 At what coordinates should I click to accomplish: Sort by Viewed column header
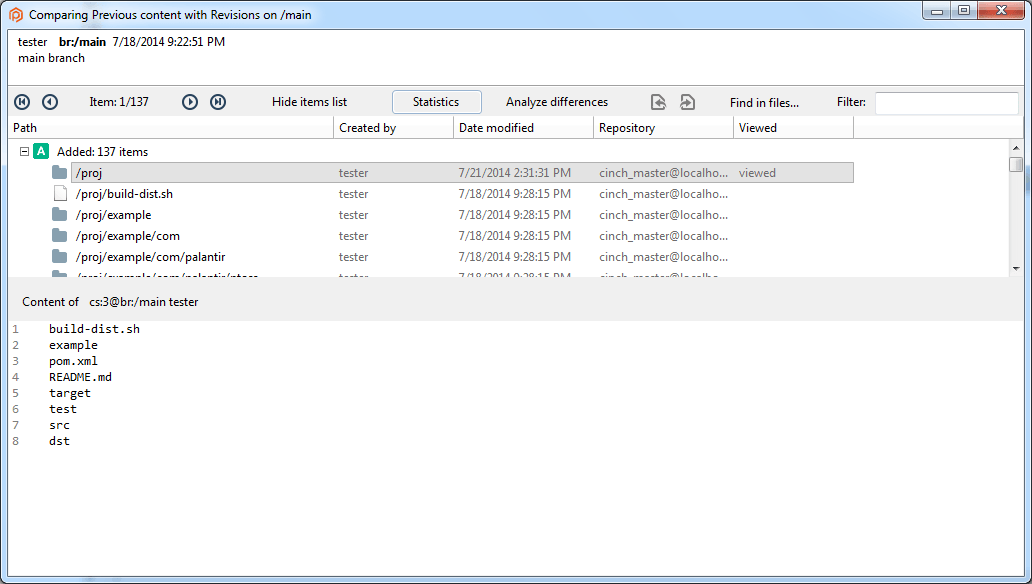point(794,128)
